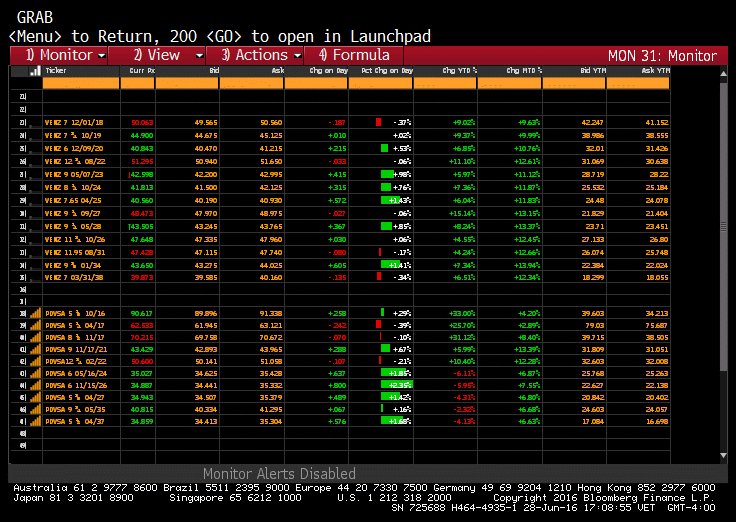Click orange input field under Chg on Day

pyautogui.click(x=316, y=83)
